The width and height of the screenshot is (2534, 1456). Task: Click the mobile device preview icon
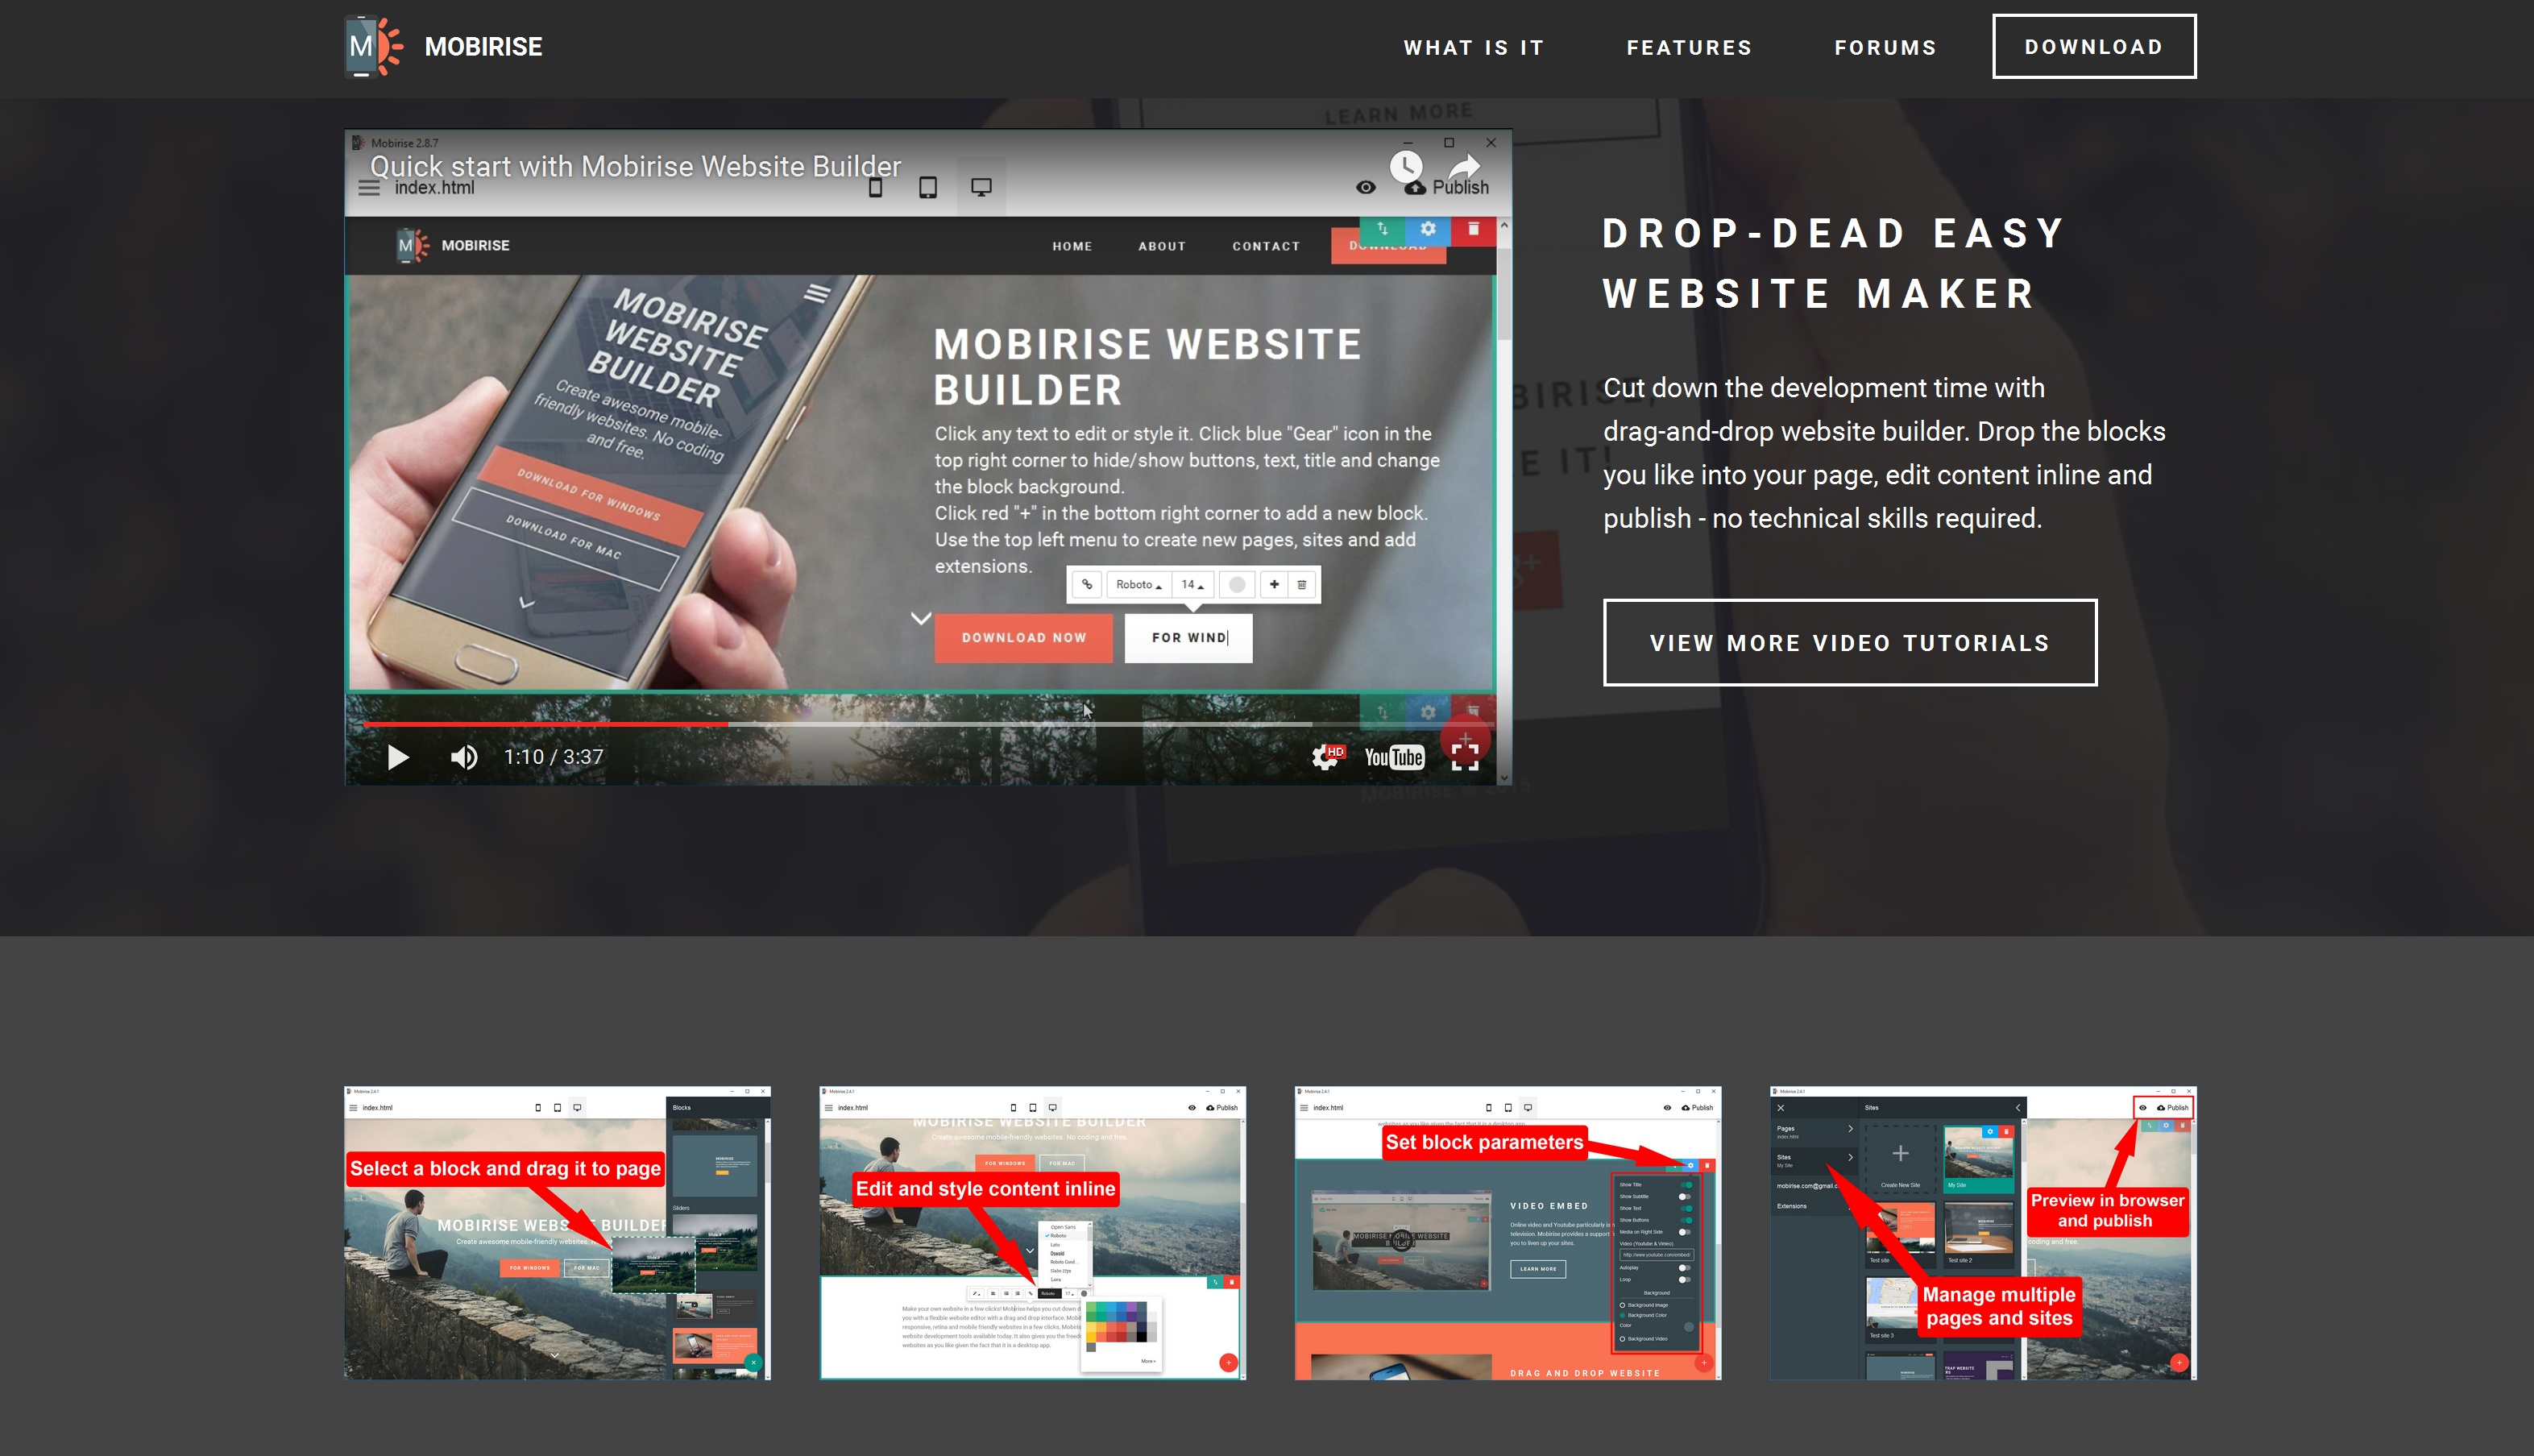tap(875, 186)
